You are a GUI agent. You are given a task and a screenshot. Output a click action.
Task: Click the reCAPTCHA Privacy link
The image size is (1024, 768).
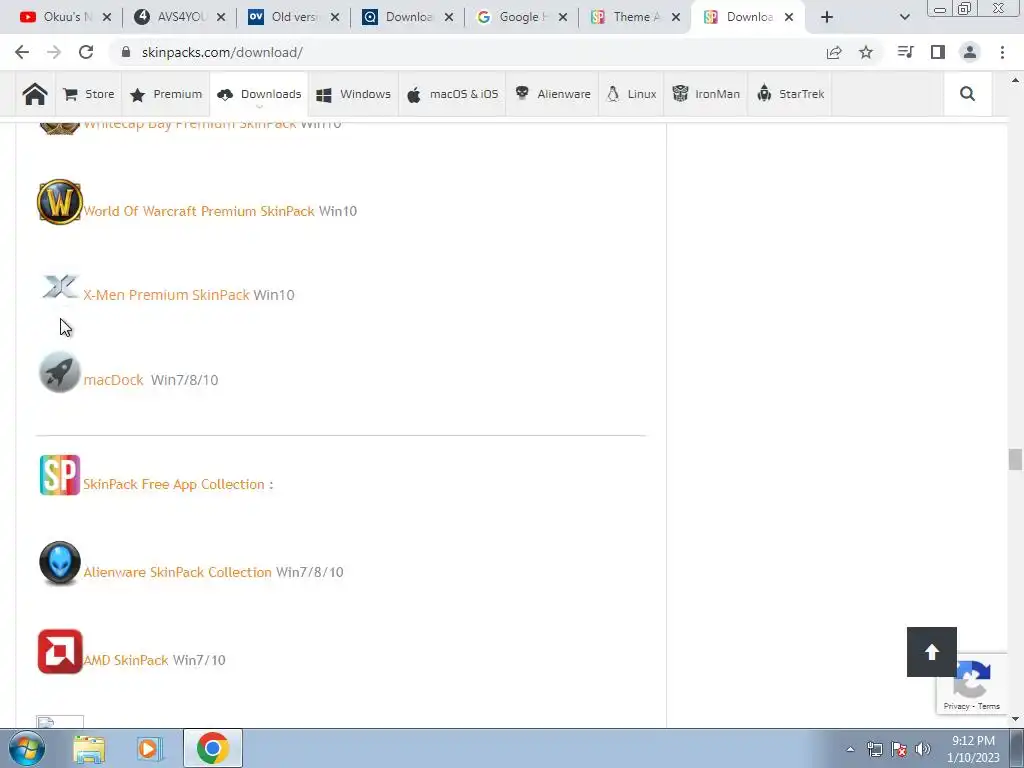(x=956, y=706)
